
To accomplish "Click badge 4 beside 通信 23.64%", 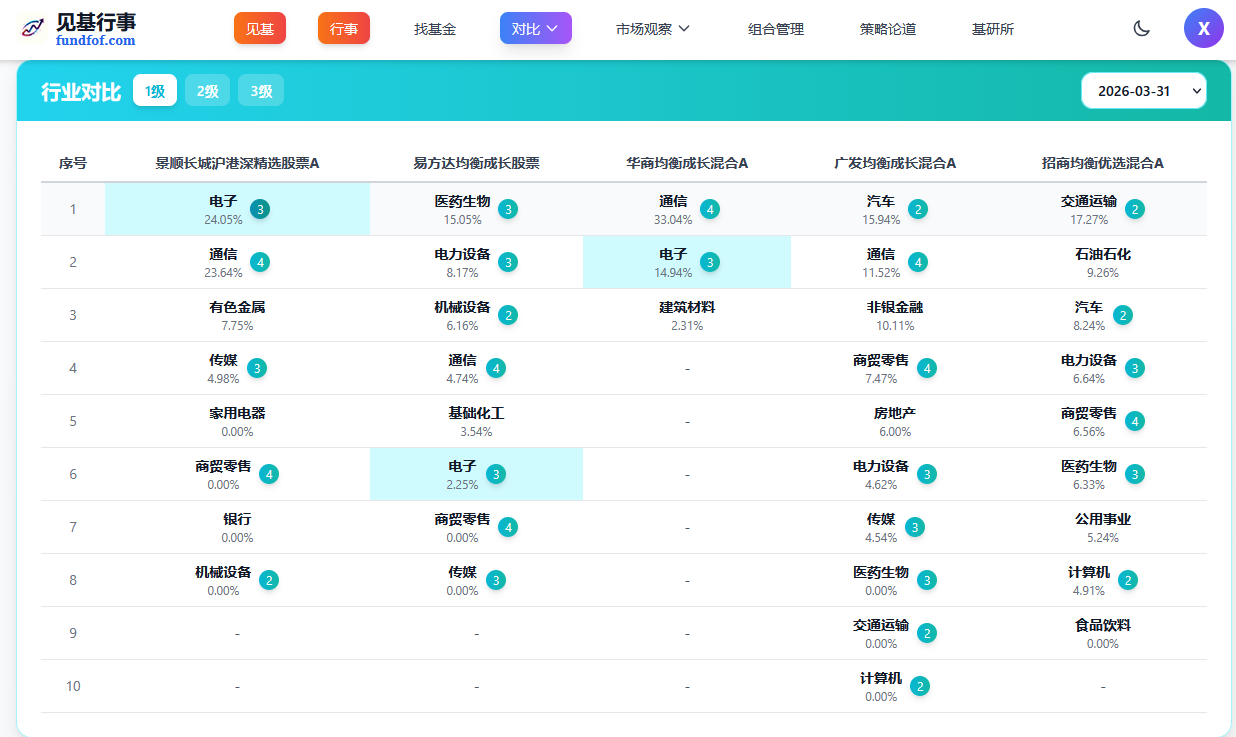I will coord(260,262).
